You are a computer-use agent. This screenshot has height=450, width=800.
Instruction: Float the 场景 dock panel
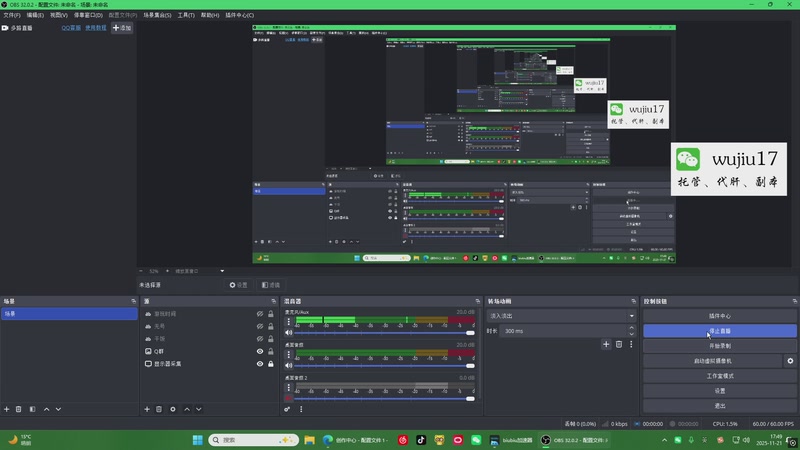[x=134, y=302]
